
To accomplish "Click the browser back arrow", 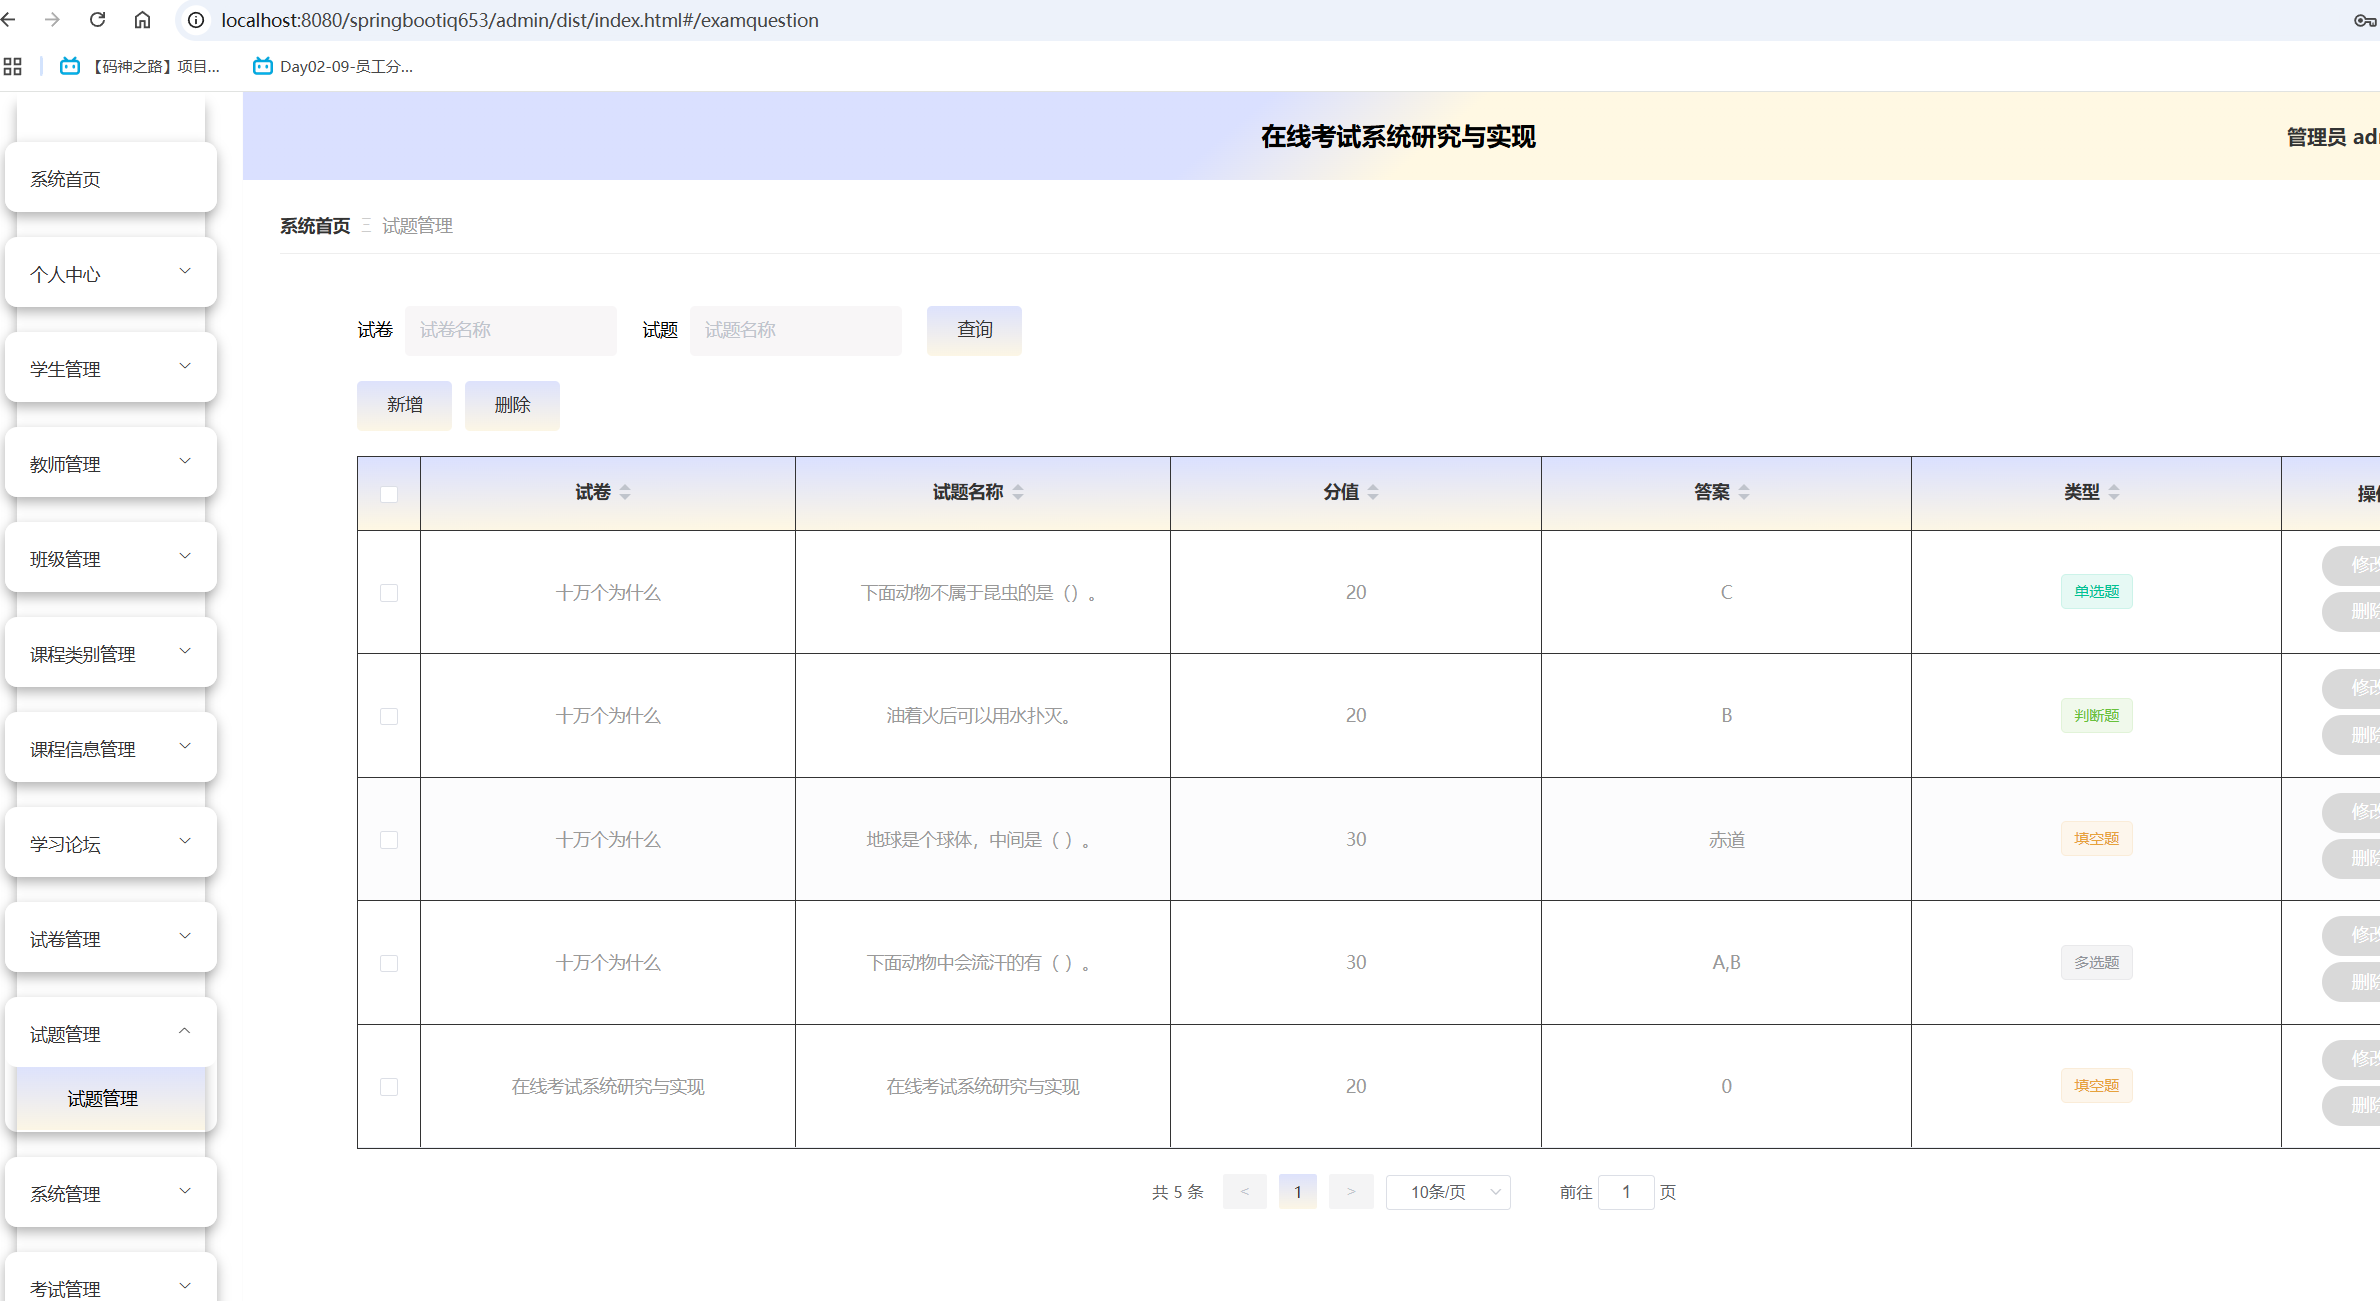I will pos(9,20).
